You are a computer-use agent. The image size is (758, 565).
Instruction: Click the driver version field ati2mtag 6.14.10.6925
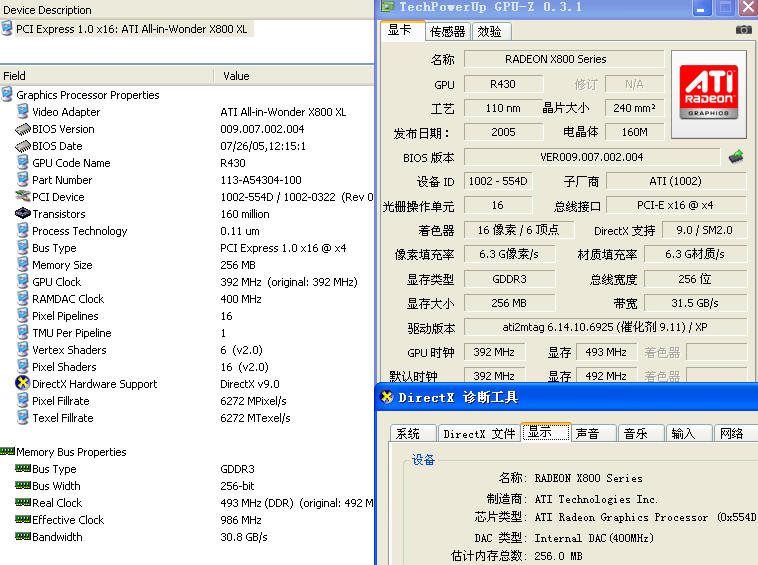point(605,327)
